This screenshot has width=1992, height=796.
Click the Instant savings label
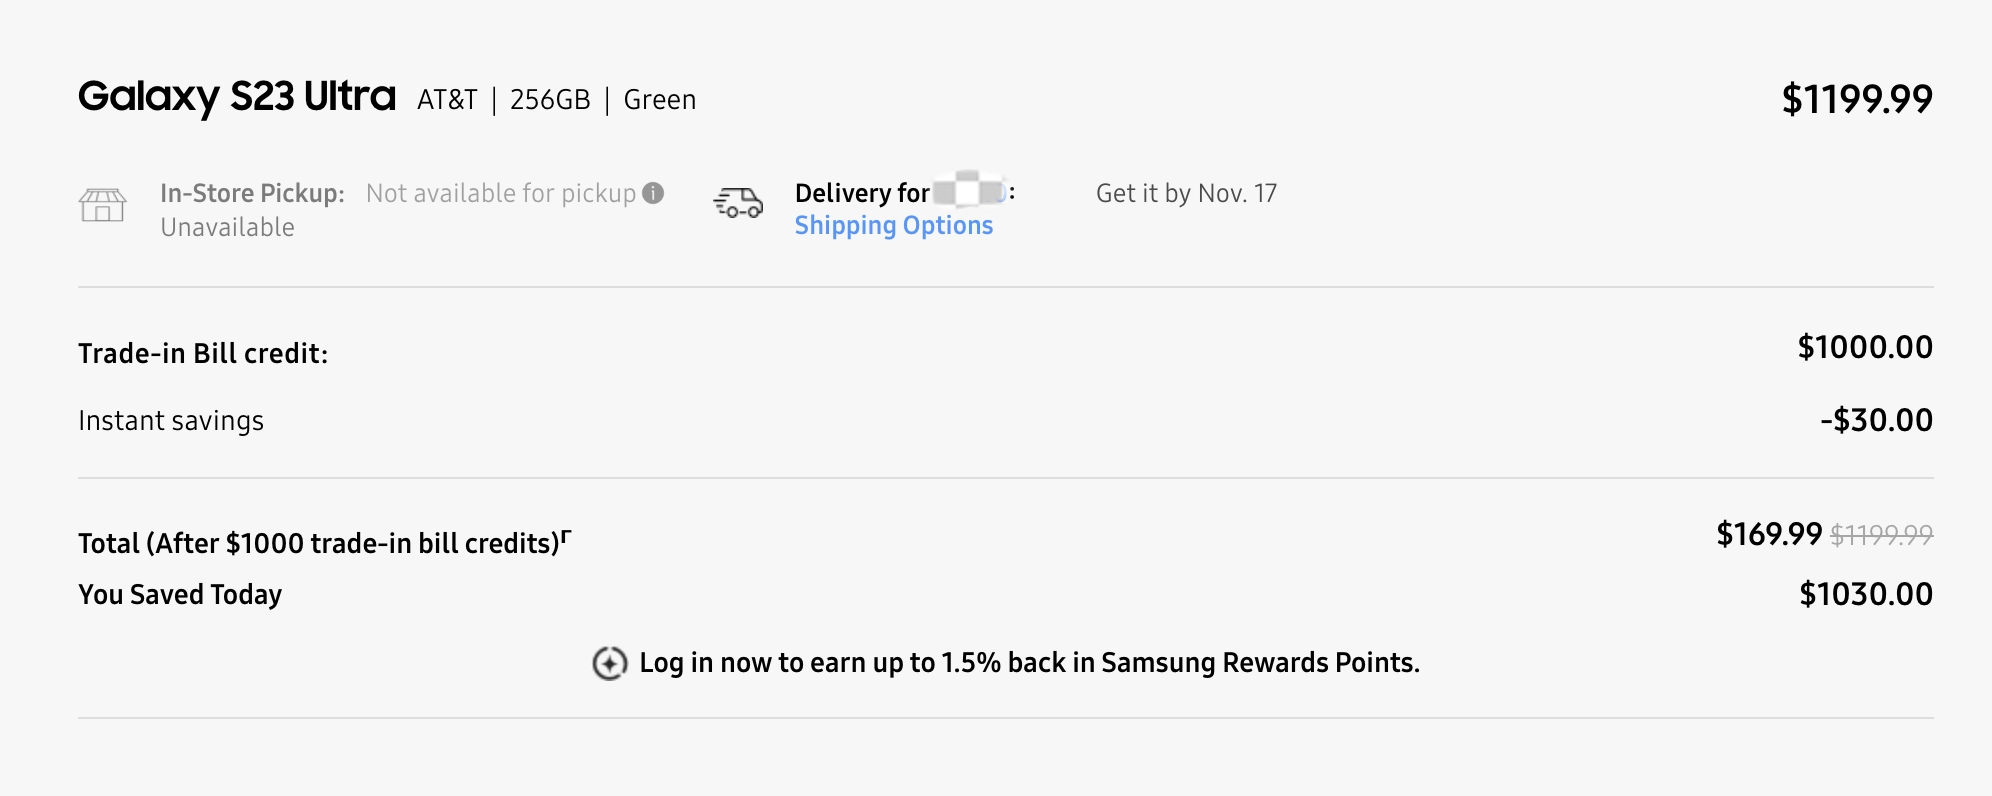(x=171, y=421)
